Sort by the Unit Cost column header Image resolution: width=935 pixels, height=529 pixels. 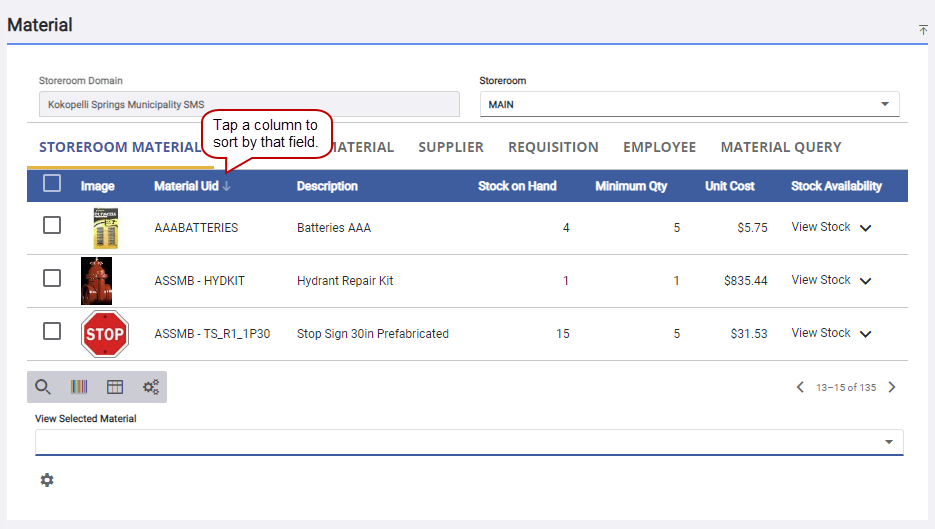[x=729, y=186]
